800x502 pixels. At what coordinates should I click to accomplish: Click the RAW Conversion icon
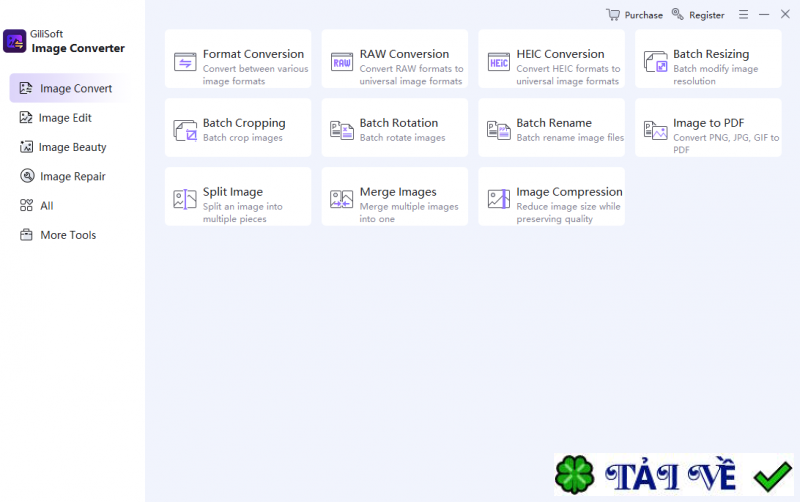point(341,62)
